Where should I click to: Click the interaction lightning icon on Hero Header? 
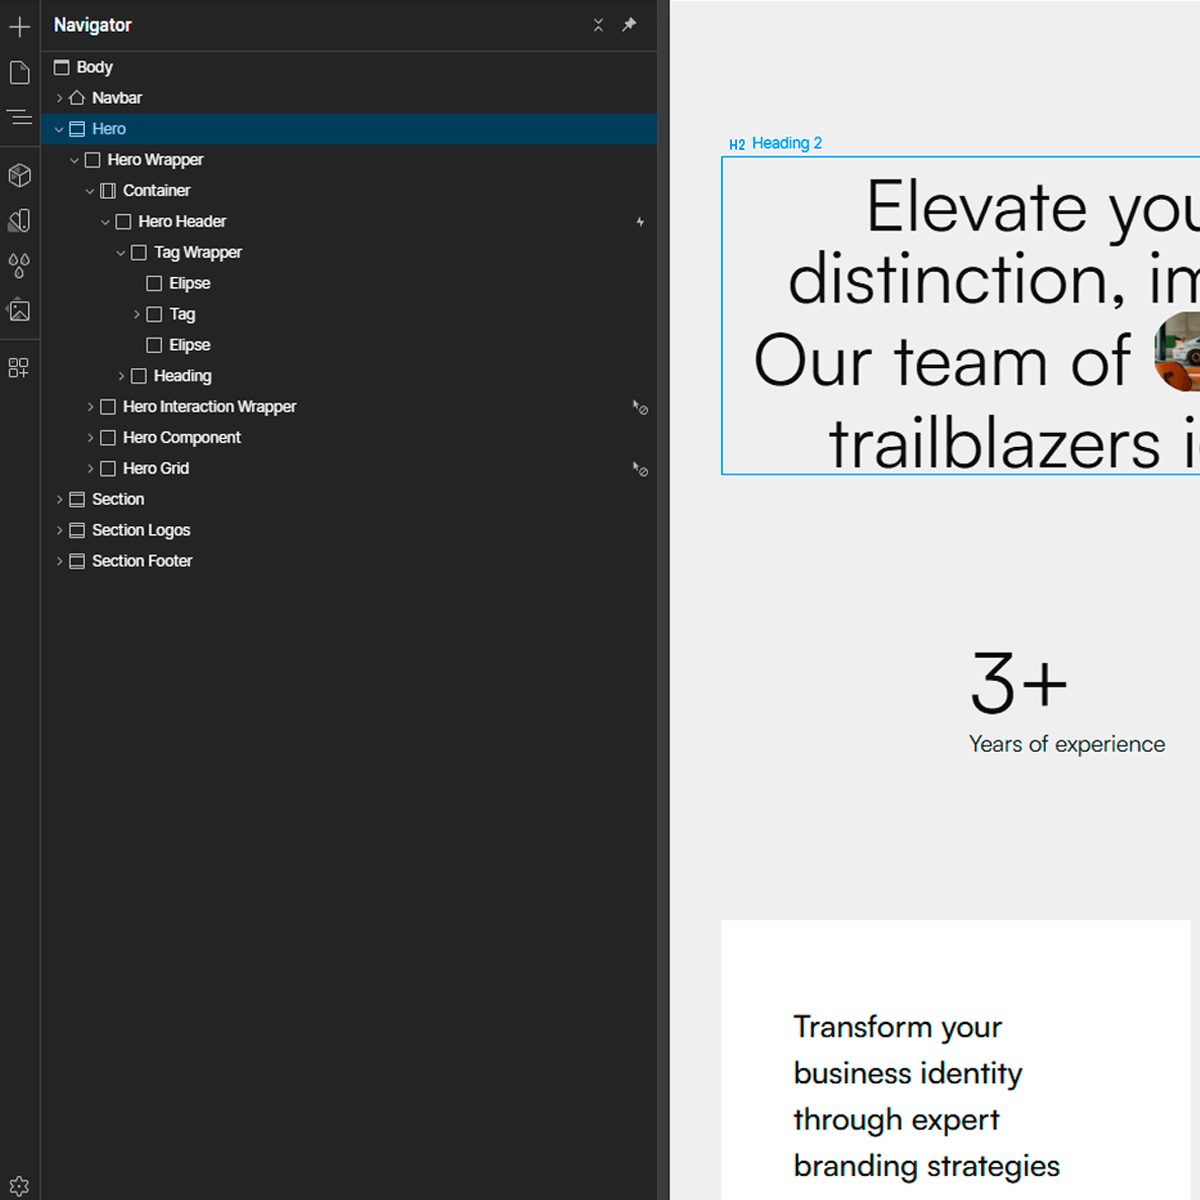pos(640,222)
